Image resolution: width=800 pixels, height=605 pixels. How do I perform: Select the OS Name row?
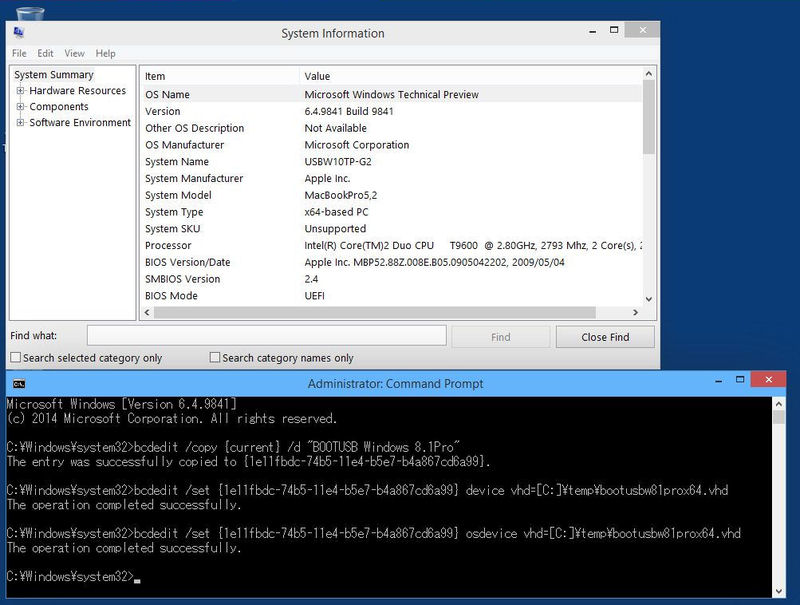coord(391,94)
